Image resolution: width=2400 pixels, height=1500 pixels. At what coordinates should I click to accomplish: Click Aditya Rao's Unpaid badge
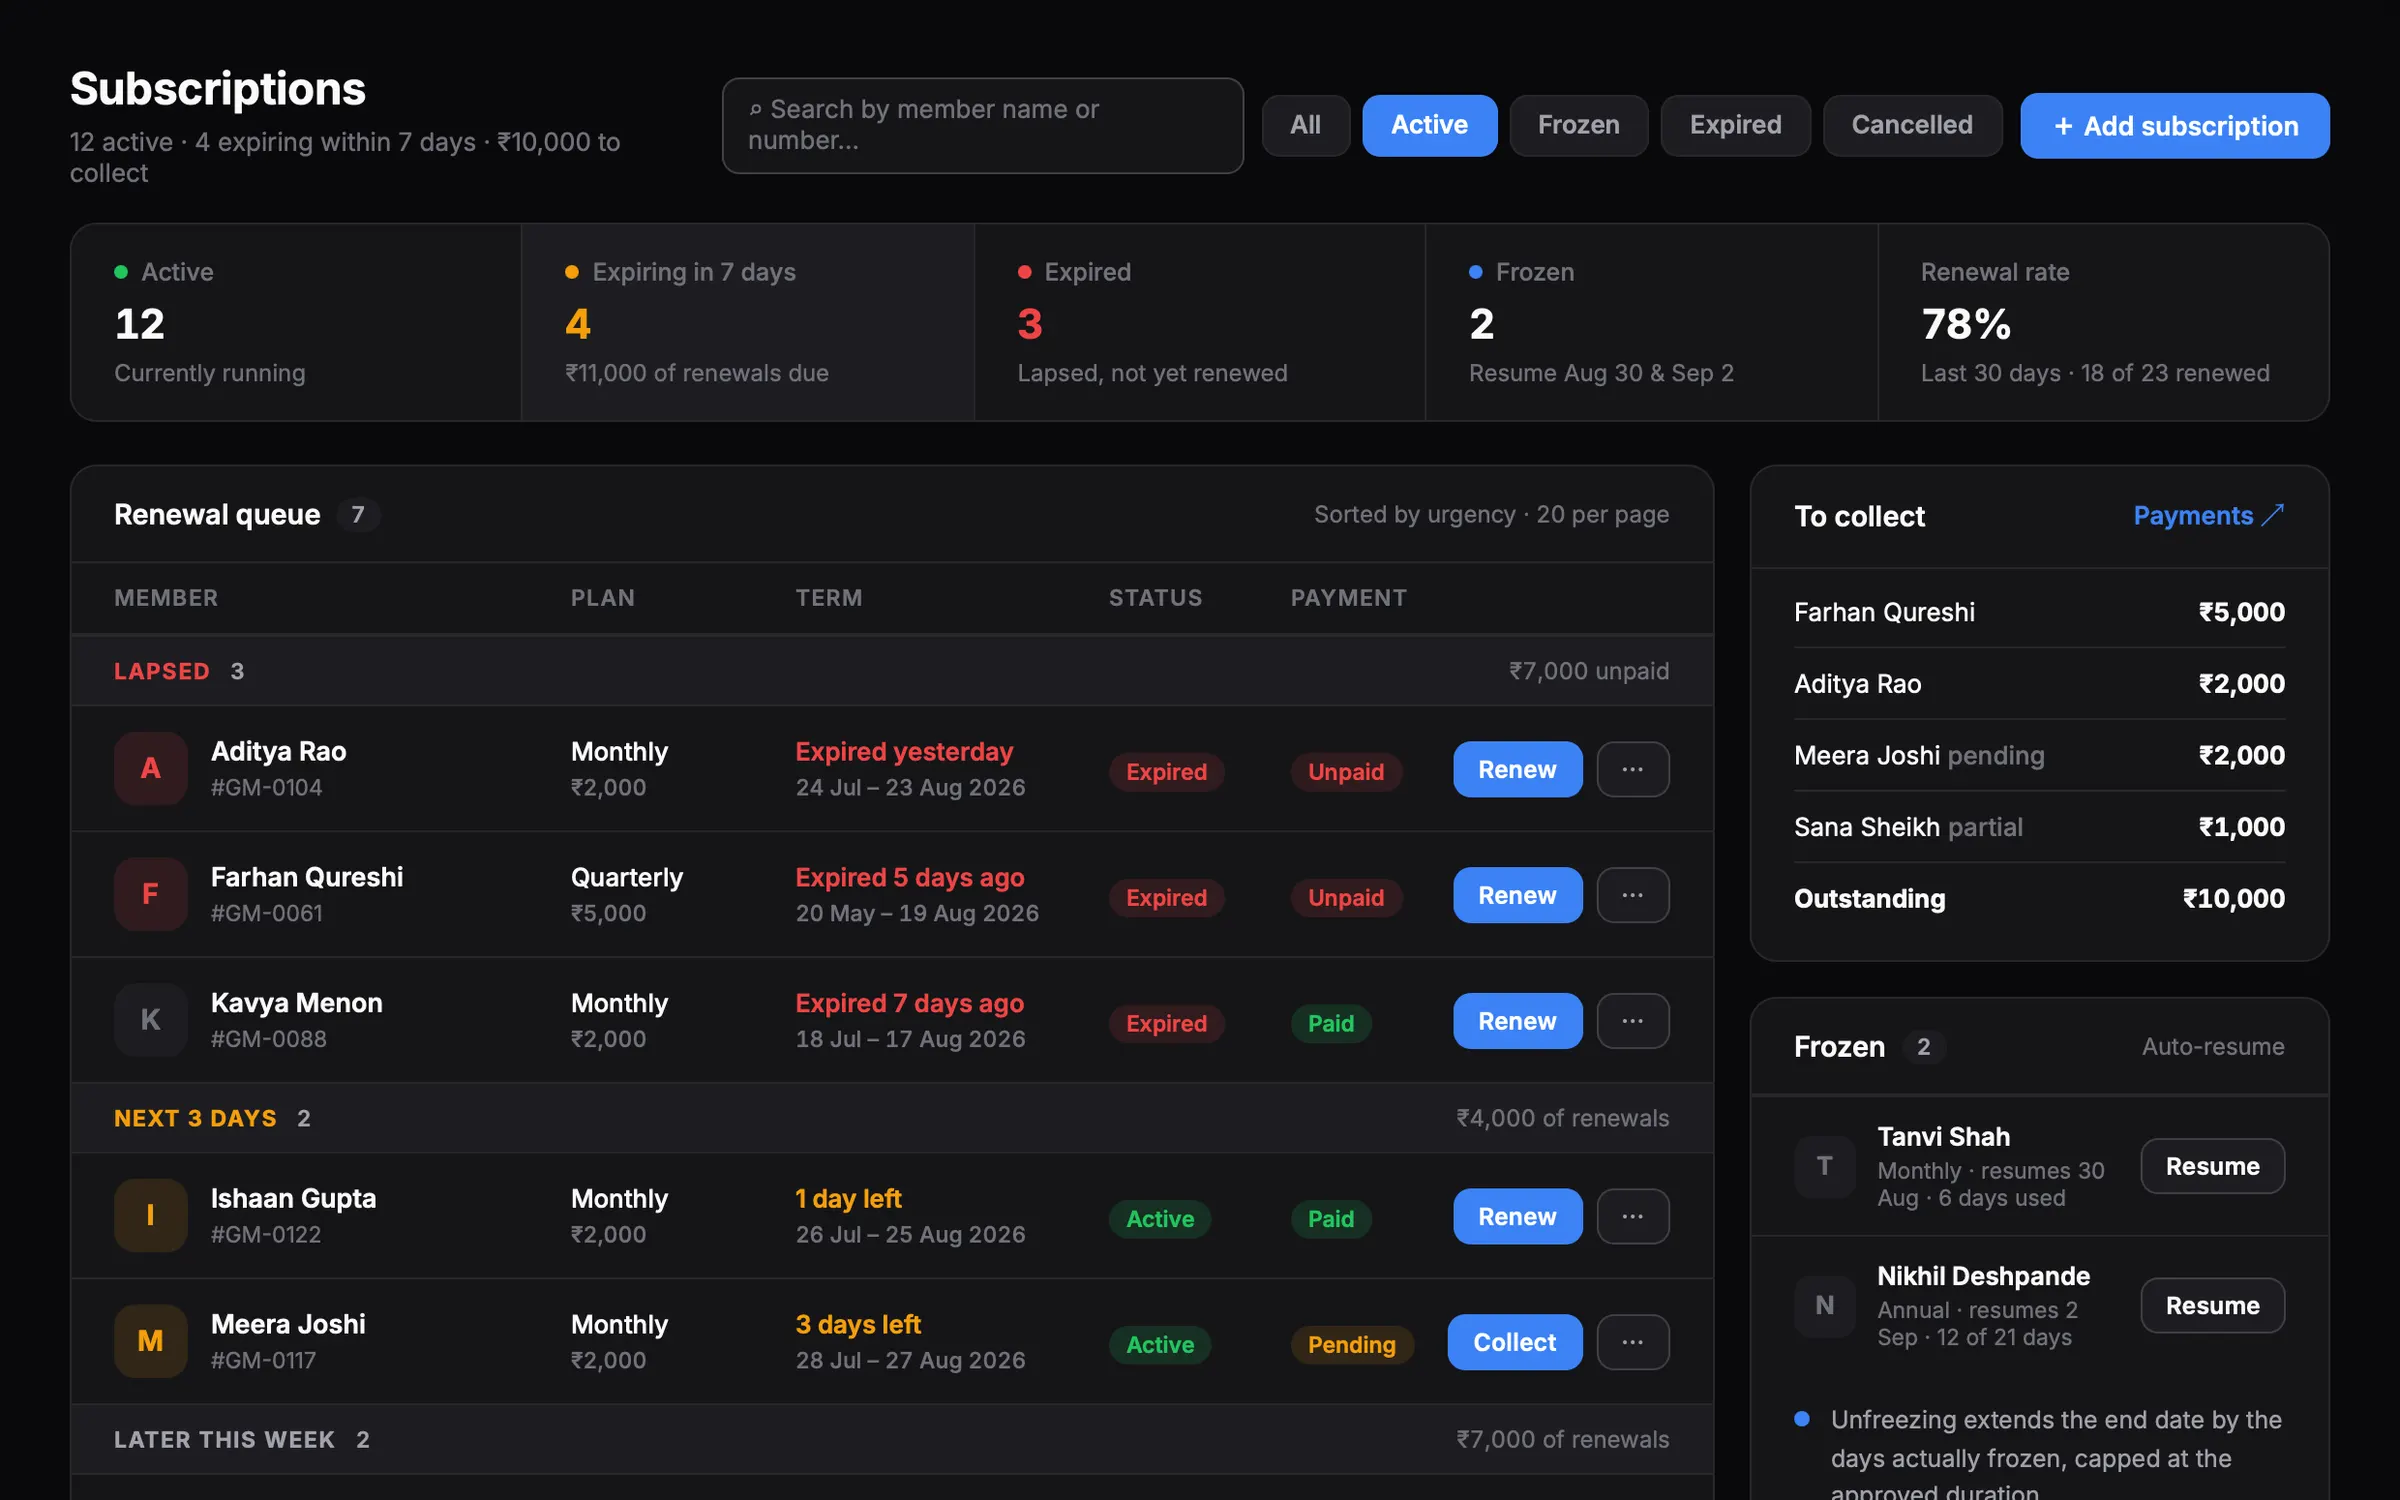pyautogui.click(x=1346, y=772)
